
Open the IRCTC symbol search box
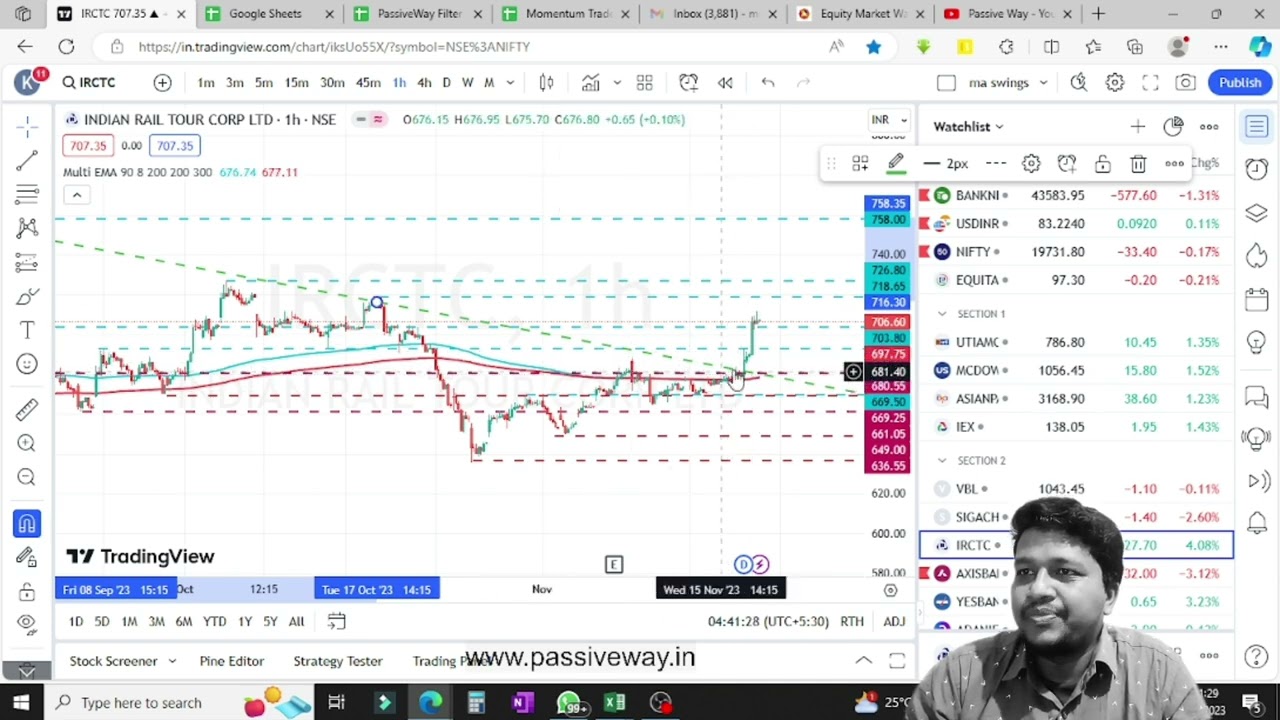[x=90, y=83]
